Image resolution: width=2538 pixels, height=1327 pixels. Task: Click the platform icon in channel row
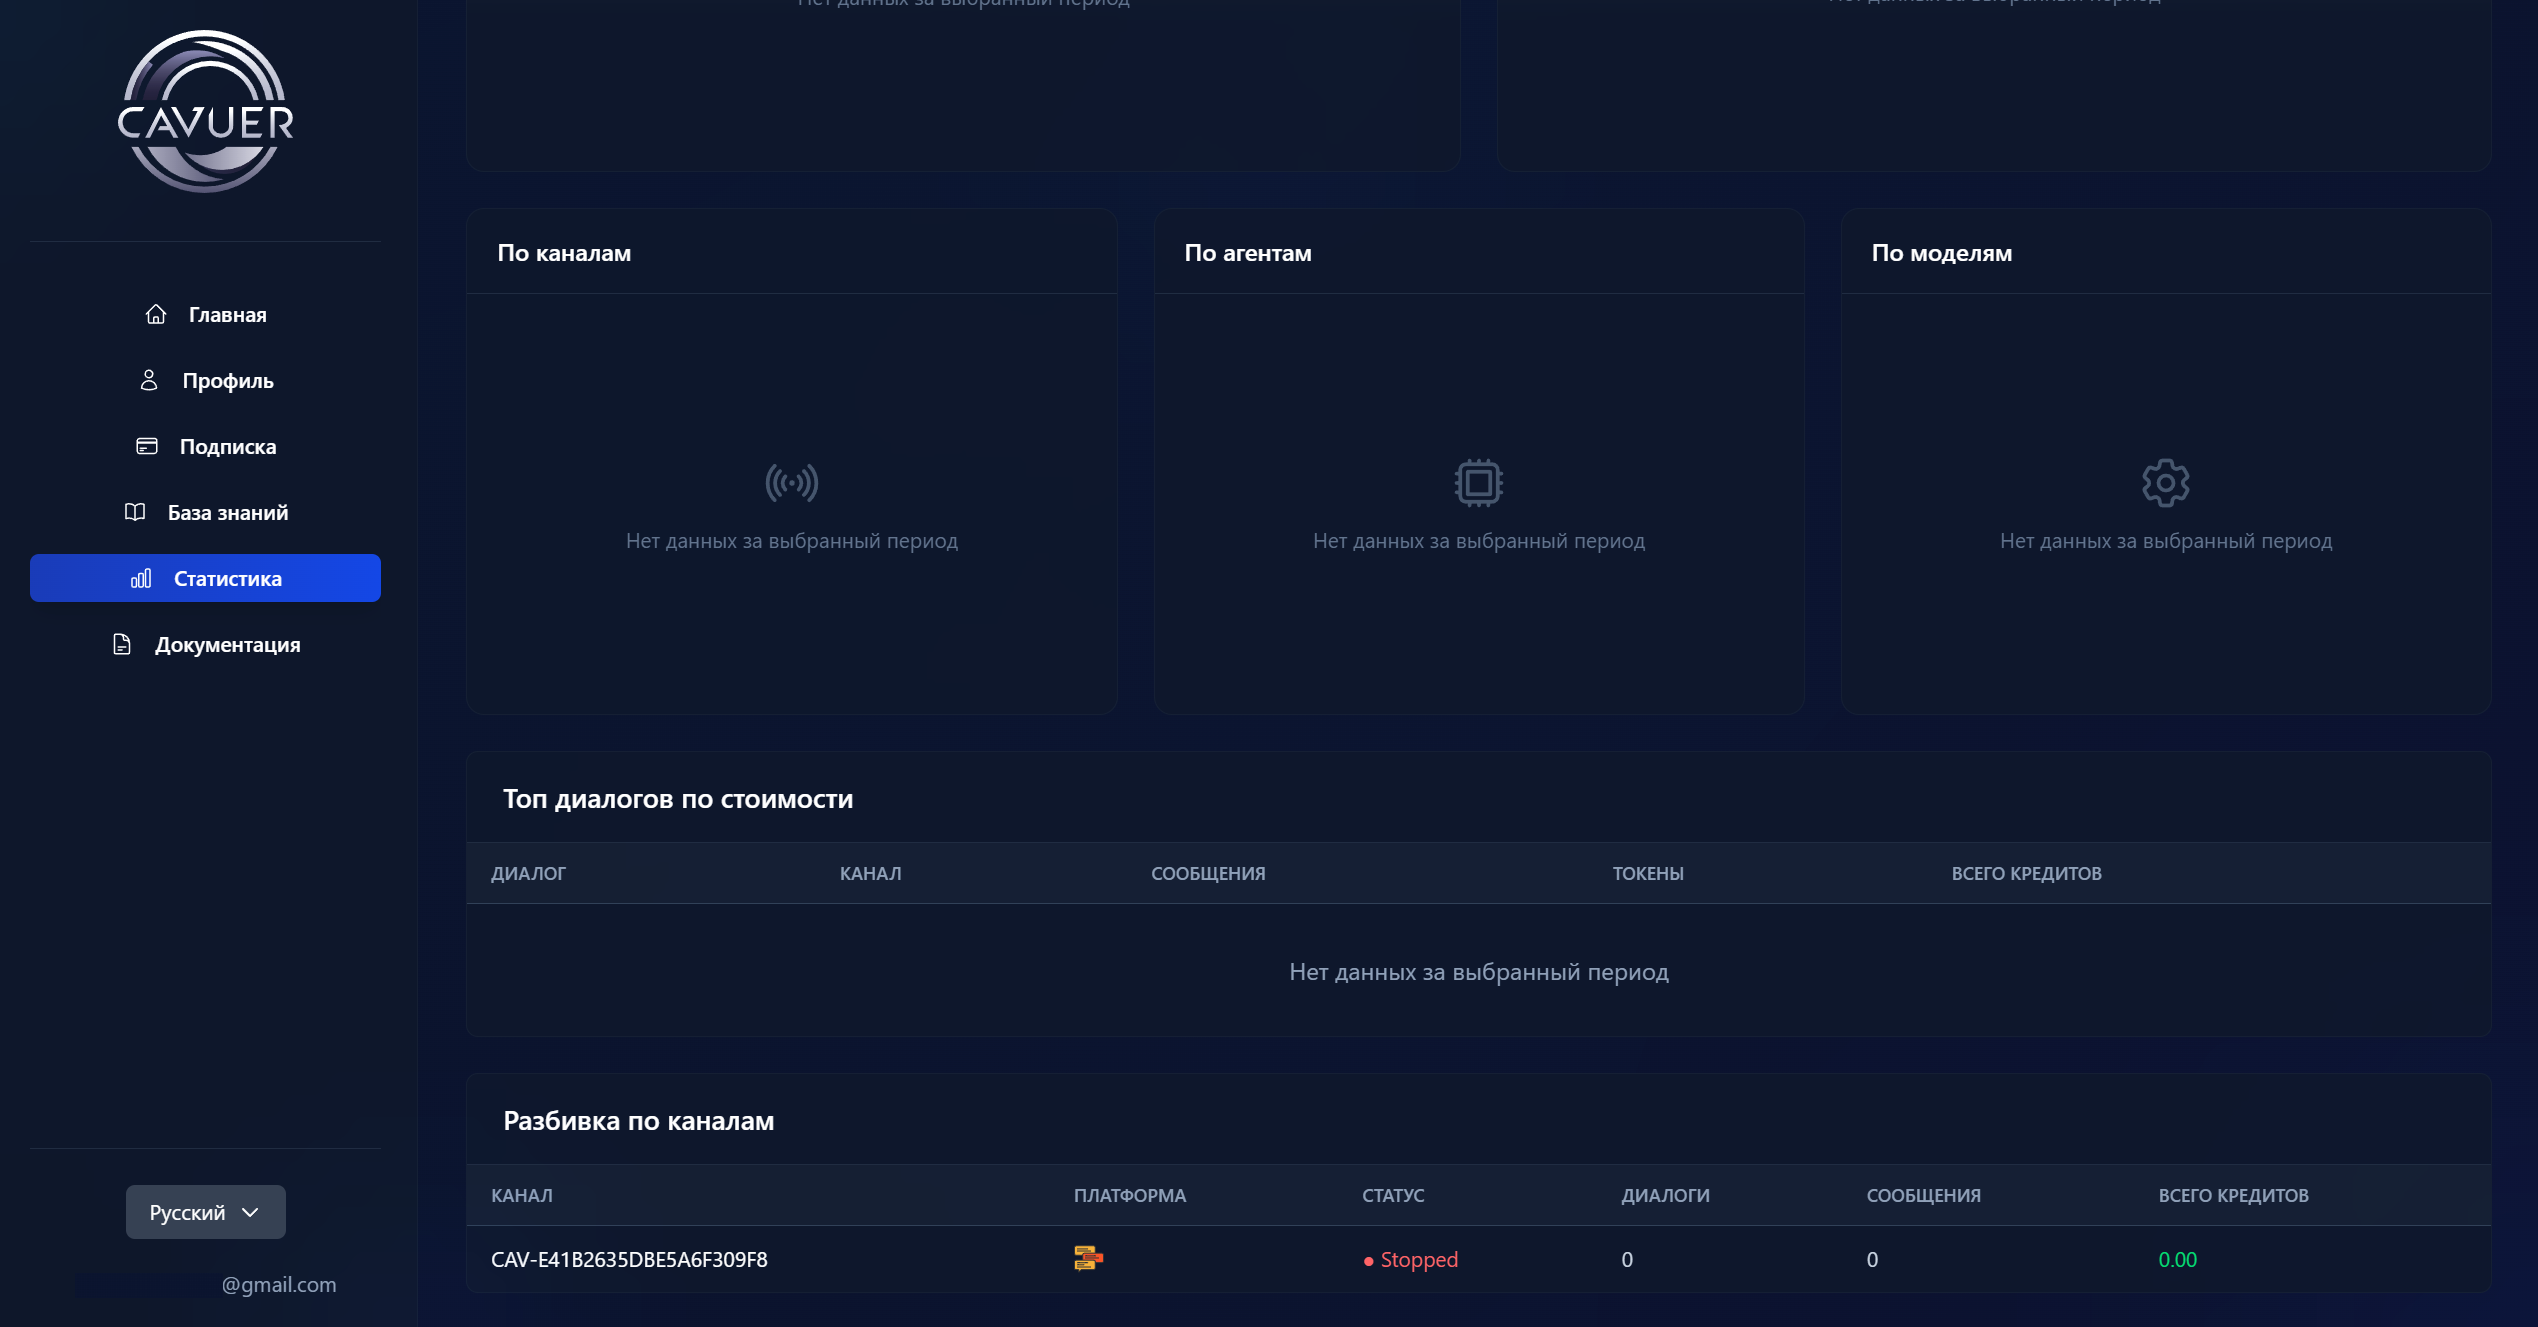point(1087,1258)
